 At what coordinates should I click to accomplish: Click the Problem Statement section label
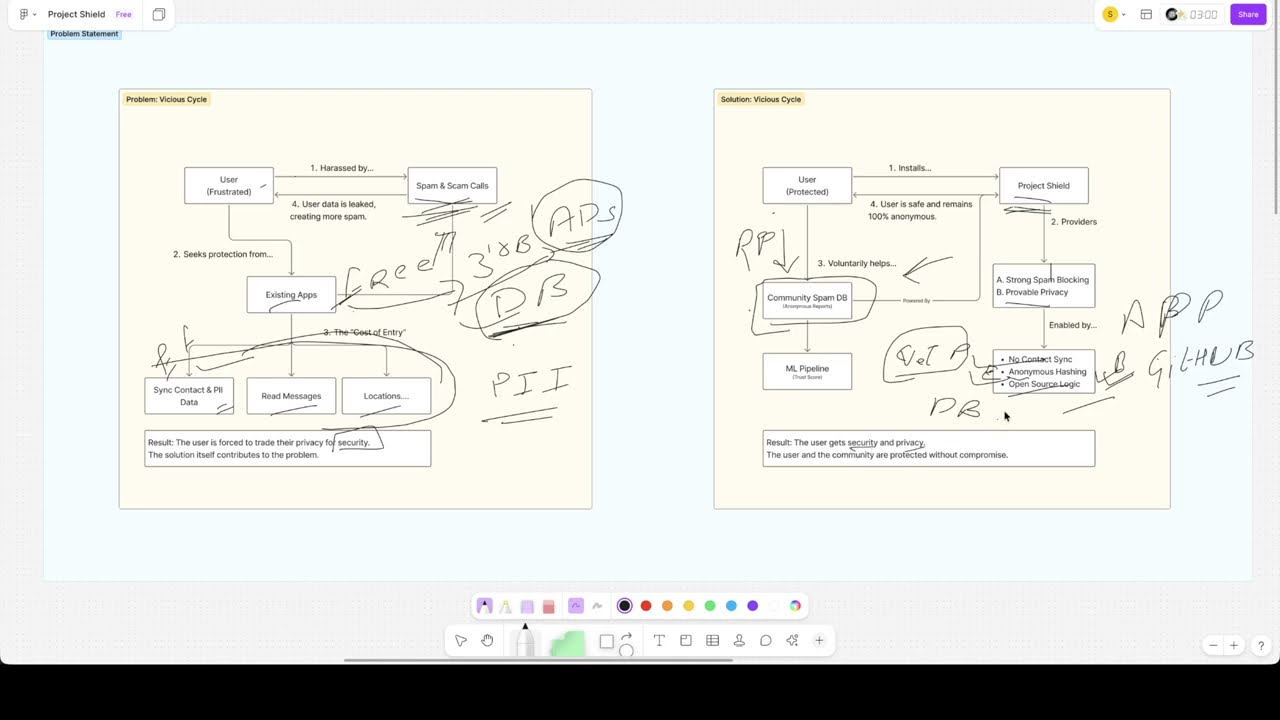84,34
